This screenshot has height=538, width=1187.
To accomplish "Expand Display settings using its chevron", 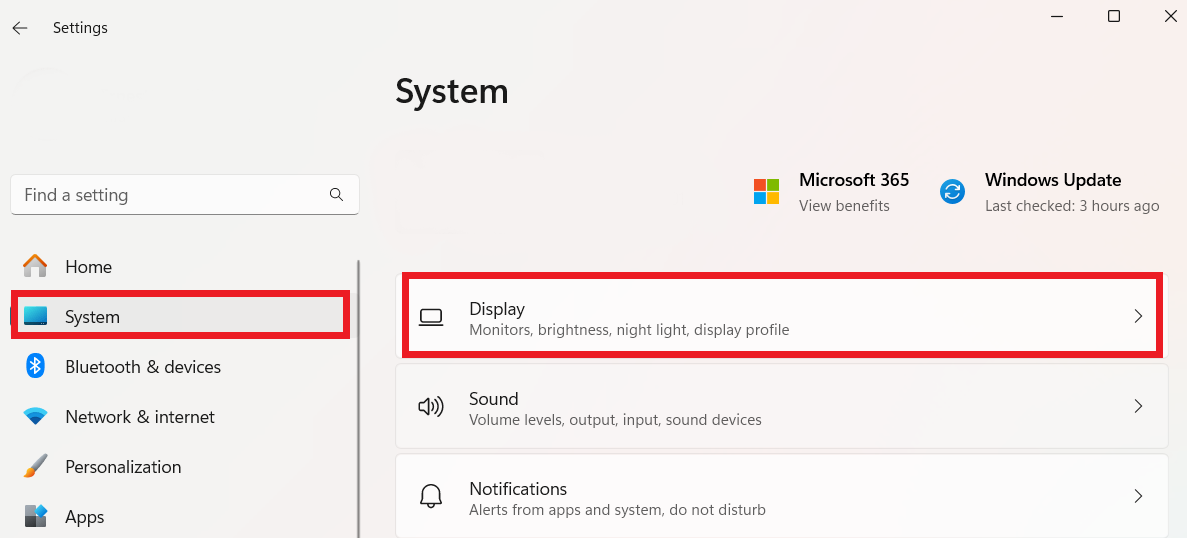I will (1137, 317).
